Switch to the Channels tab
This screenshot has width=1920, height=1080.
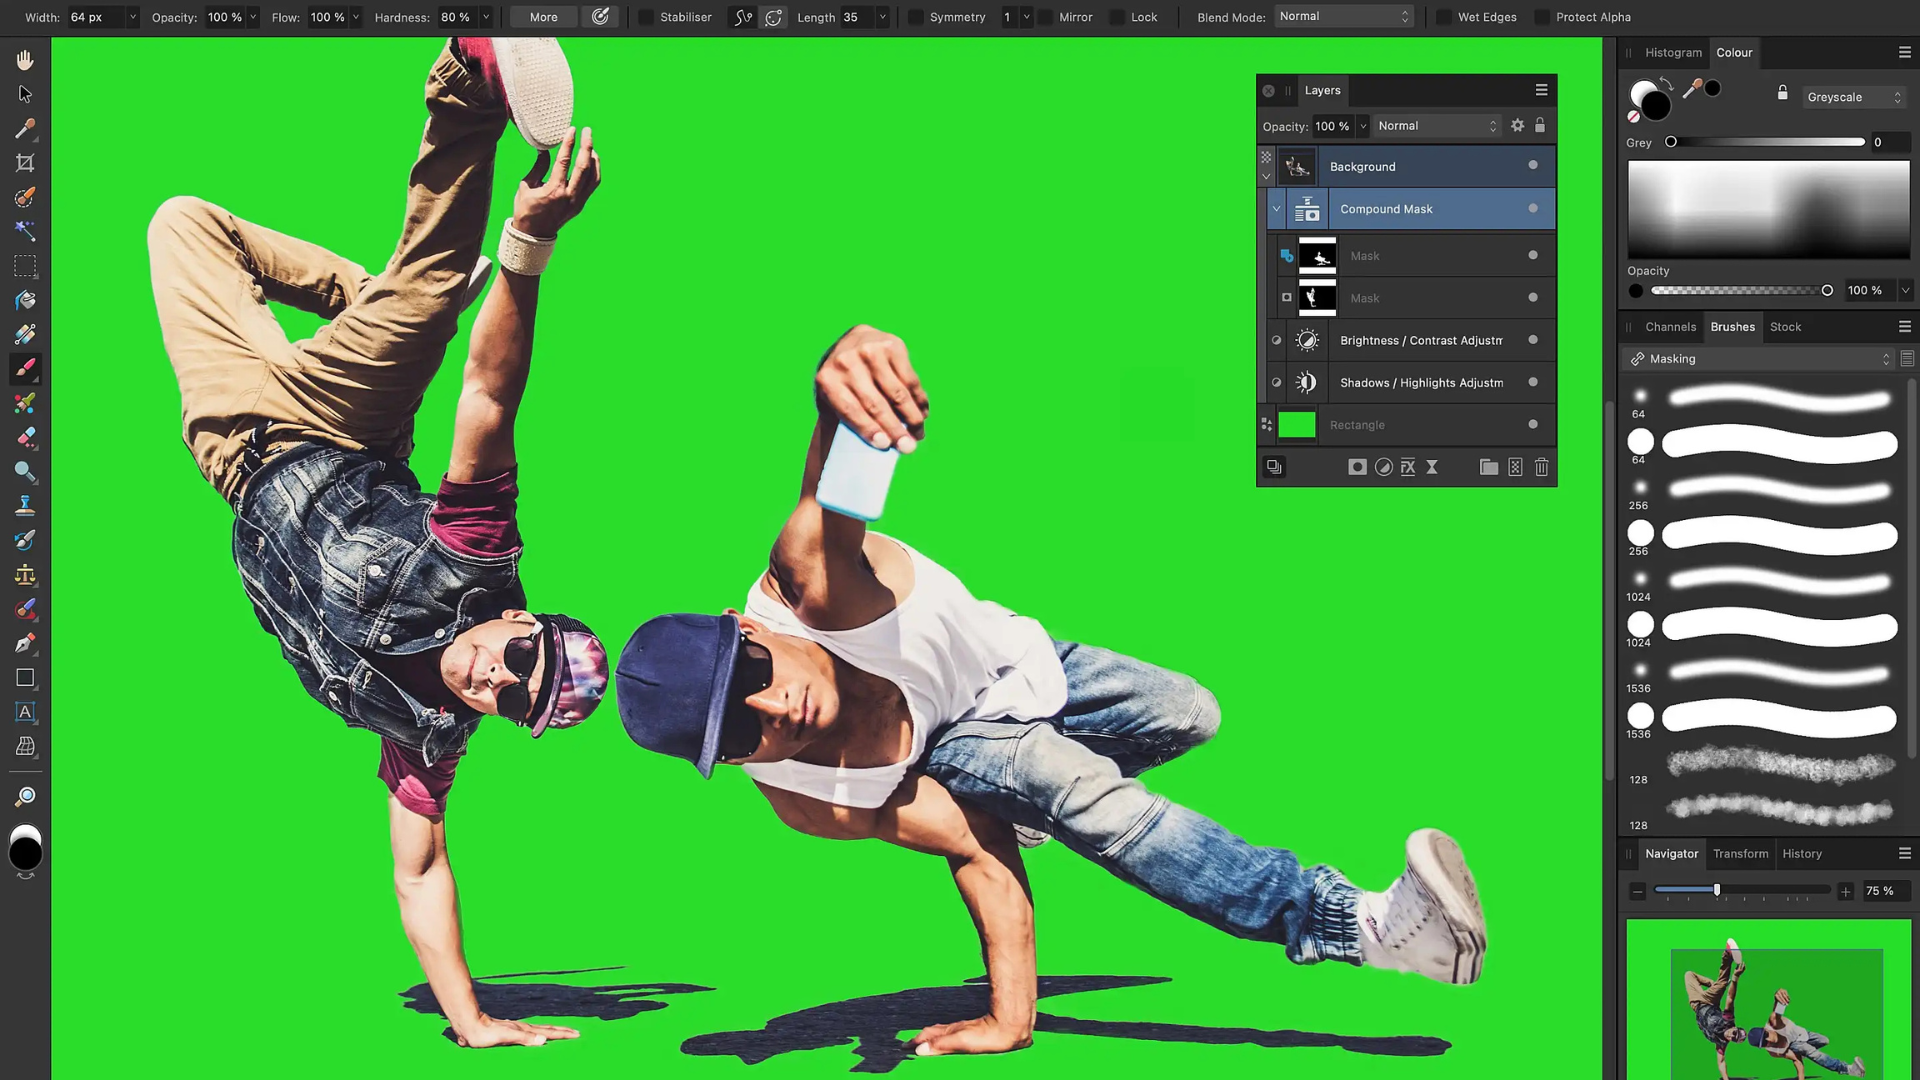tap(1670, 327)
